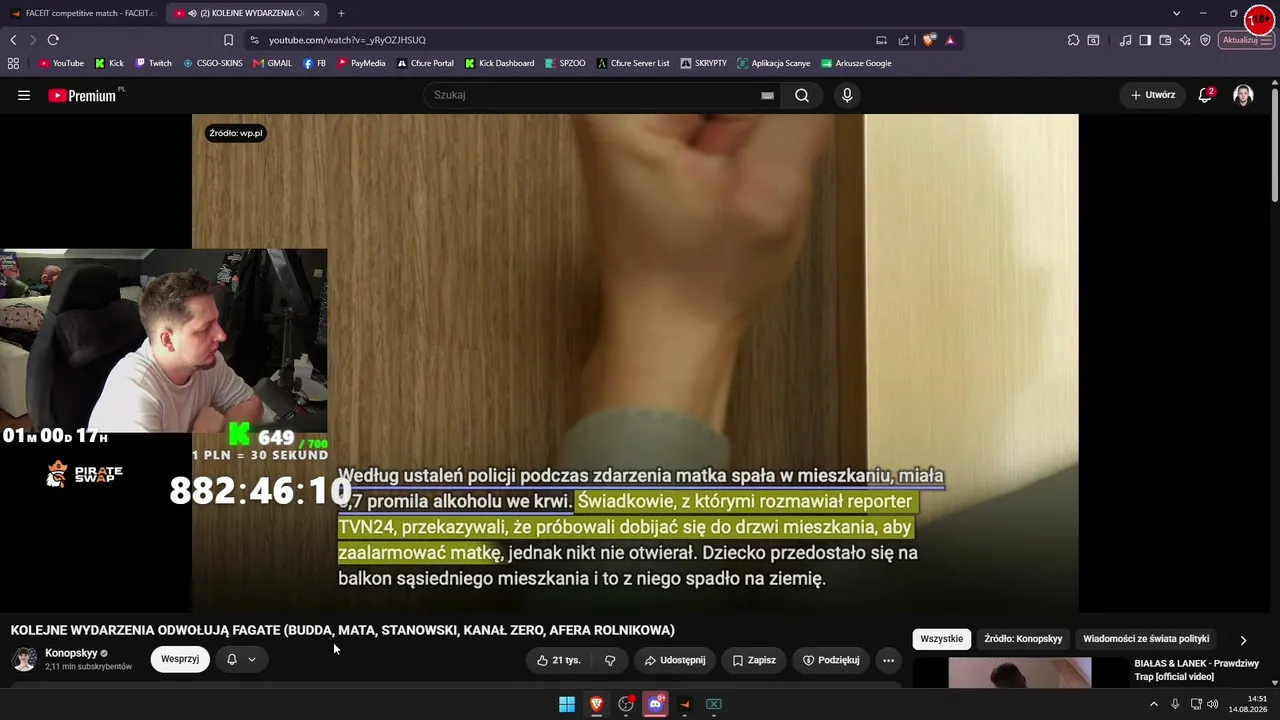The image size is (1280, 720).
Task: Open the Twitch bookmark
Action: click(153, 63)
